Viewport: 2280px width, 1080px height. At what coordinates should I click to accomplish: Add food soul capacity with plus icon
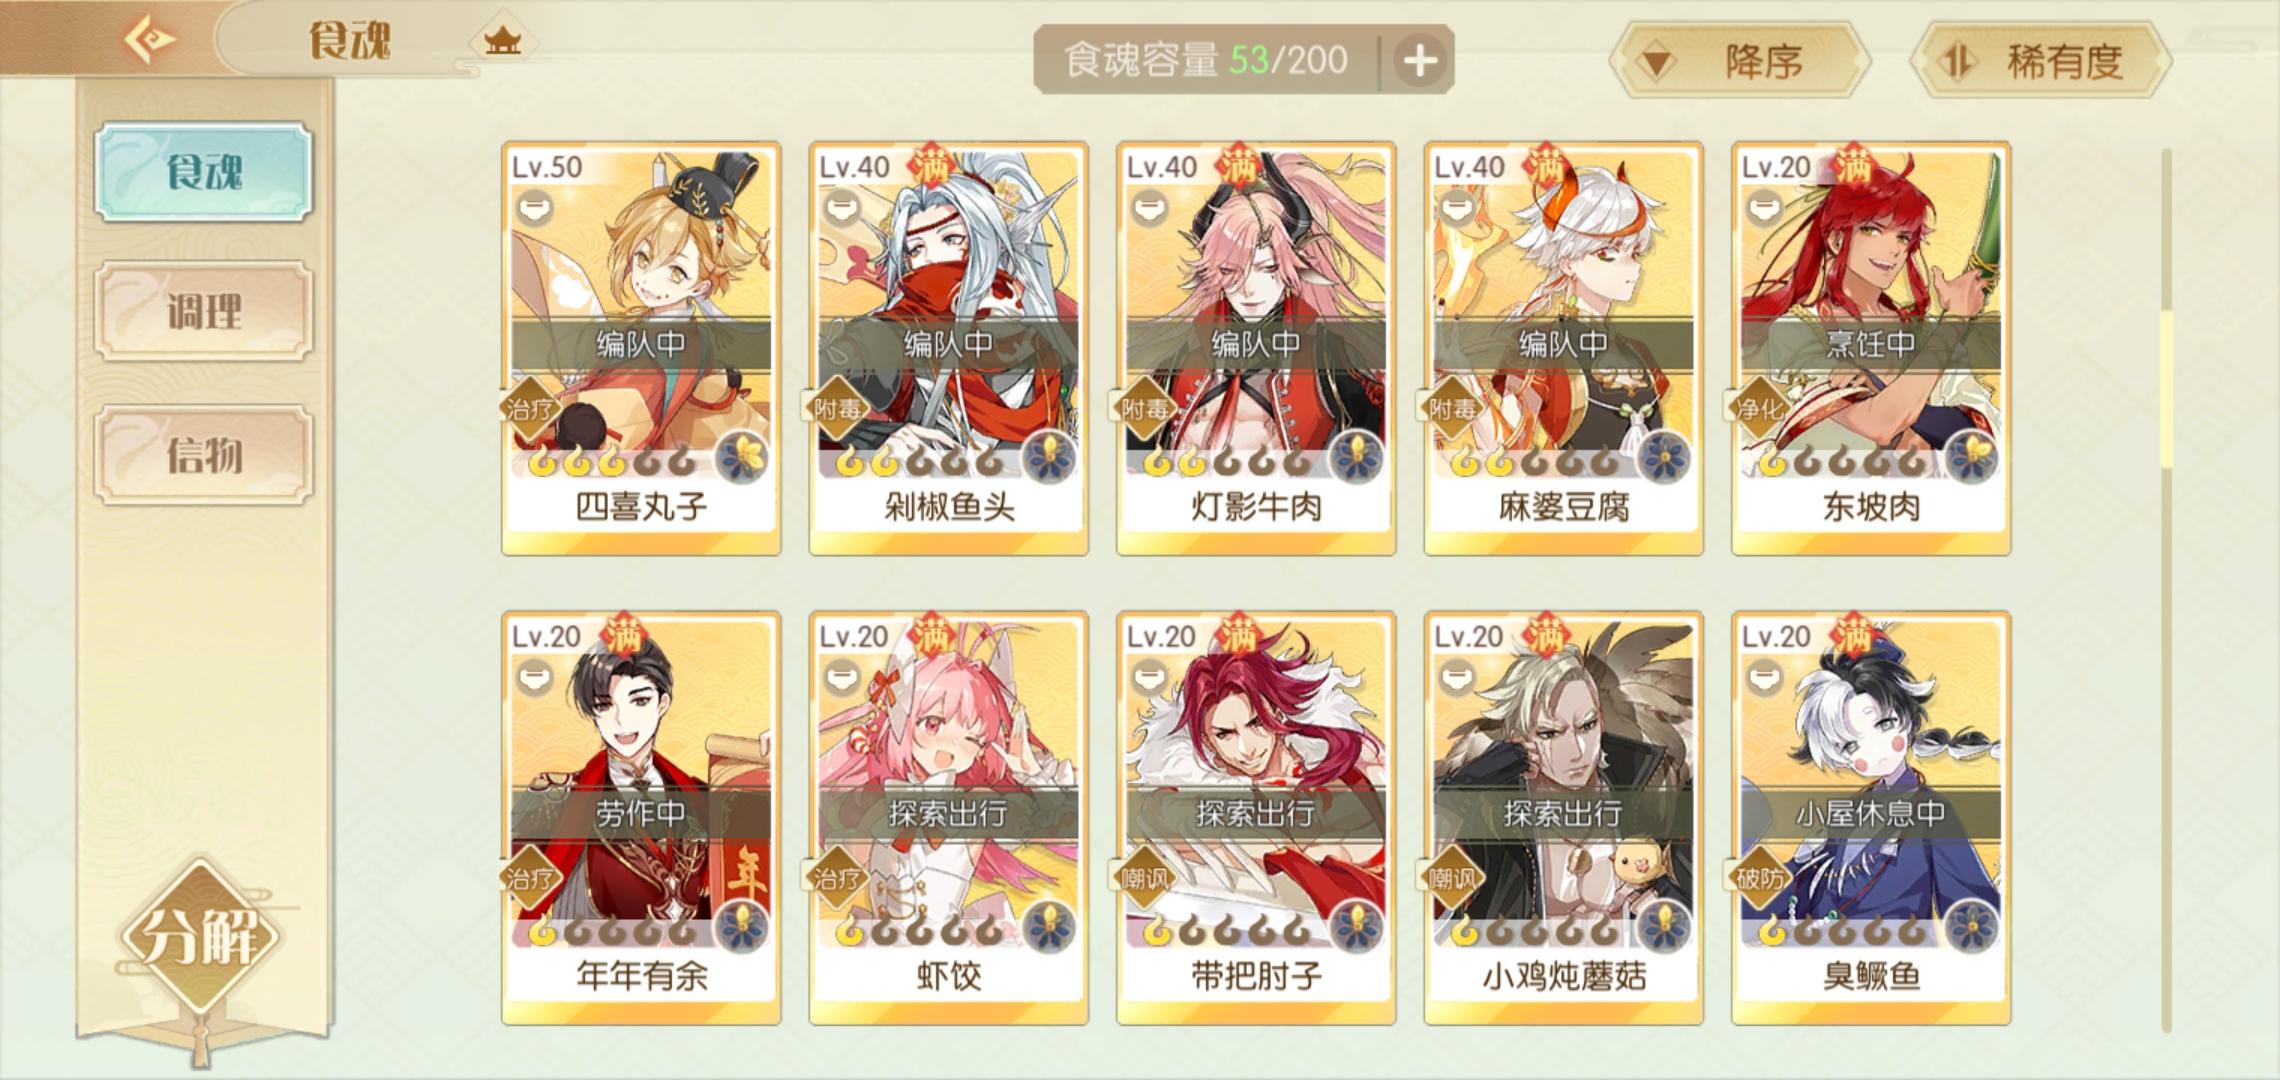click(1420, 61)
